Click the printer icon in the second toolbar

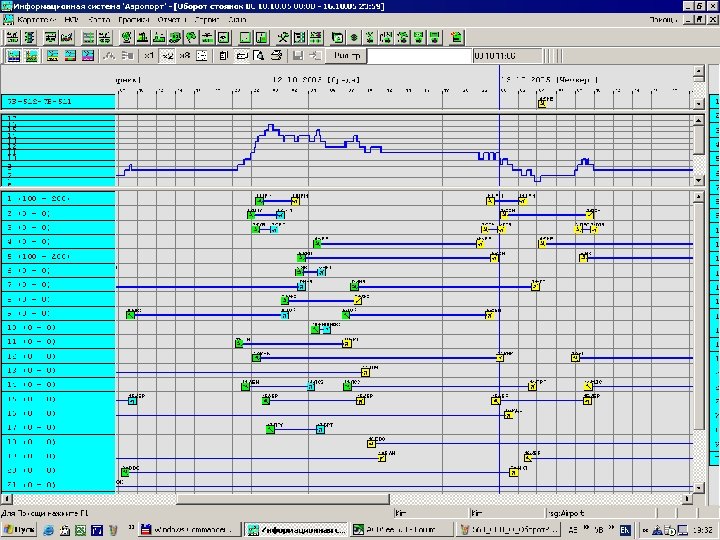(276, 56)
